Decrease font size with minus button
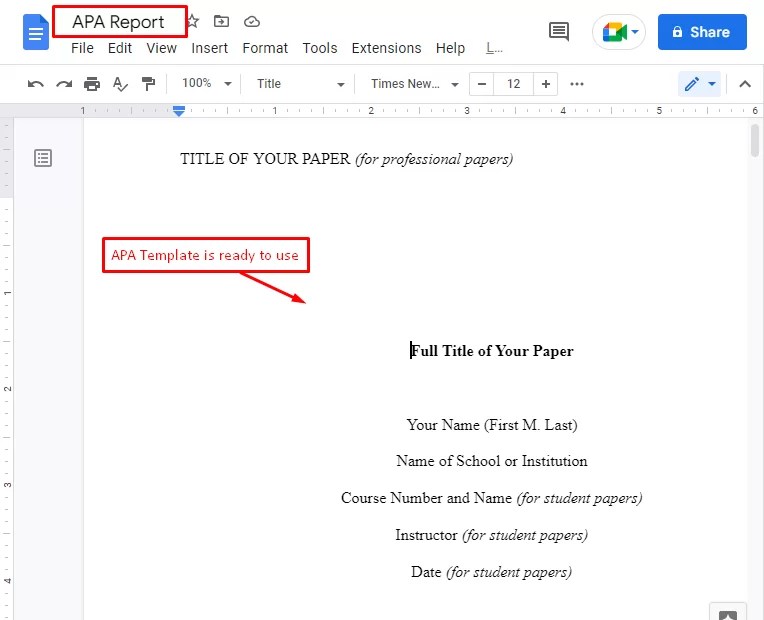764x620 pixels. tap(482, 84)
